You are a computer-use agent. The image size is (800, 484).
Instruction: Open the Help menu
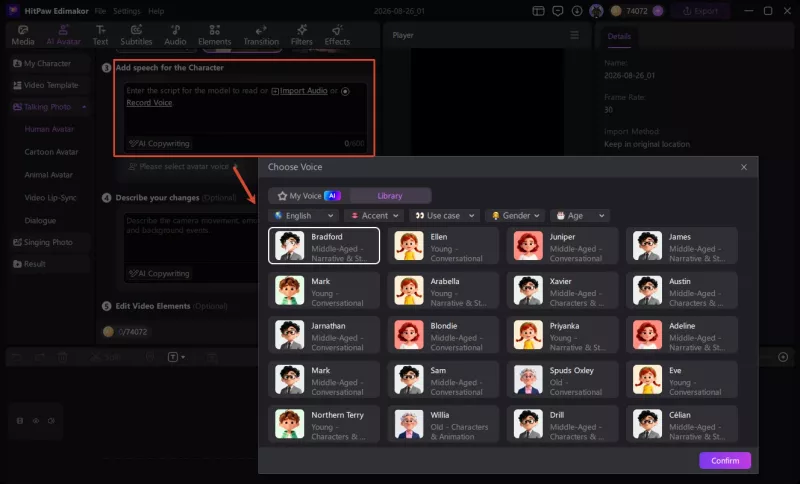coord(156,11)
